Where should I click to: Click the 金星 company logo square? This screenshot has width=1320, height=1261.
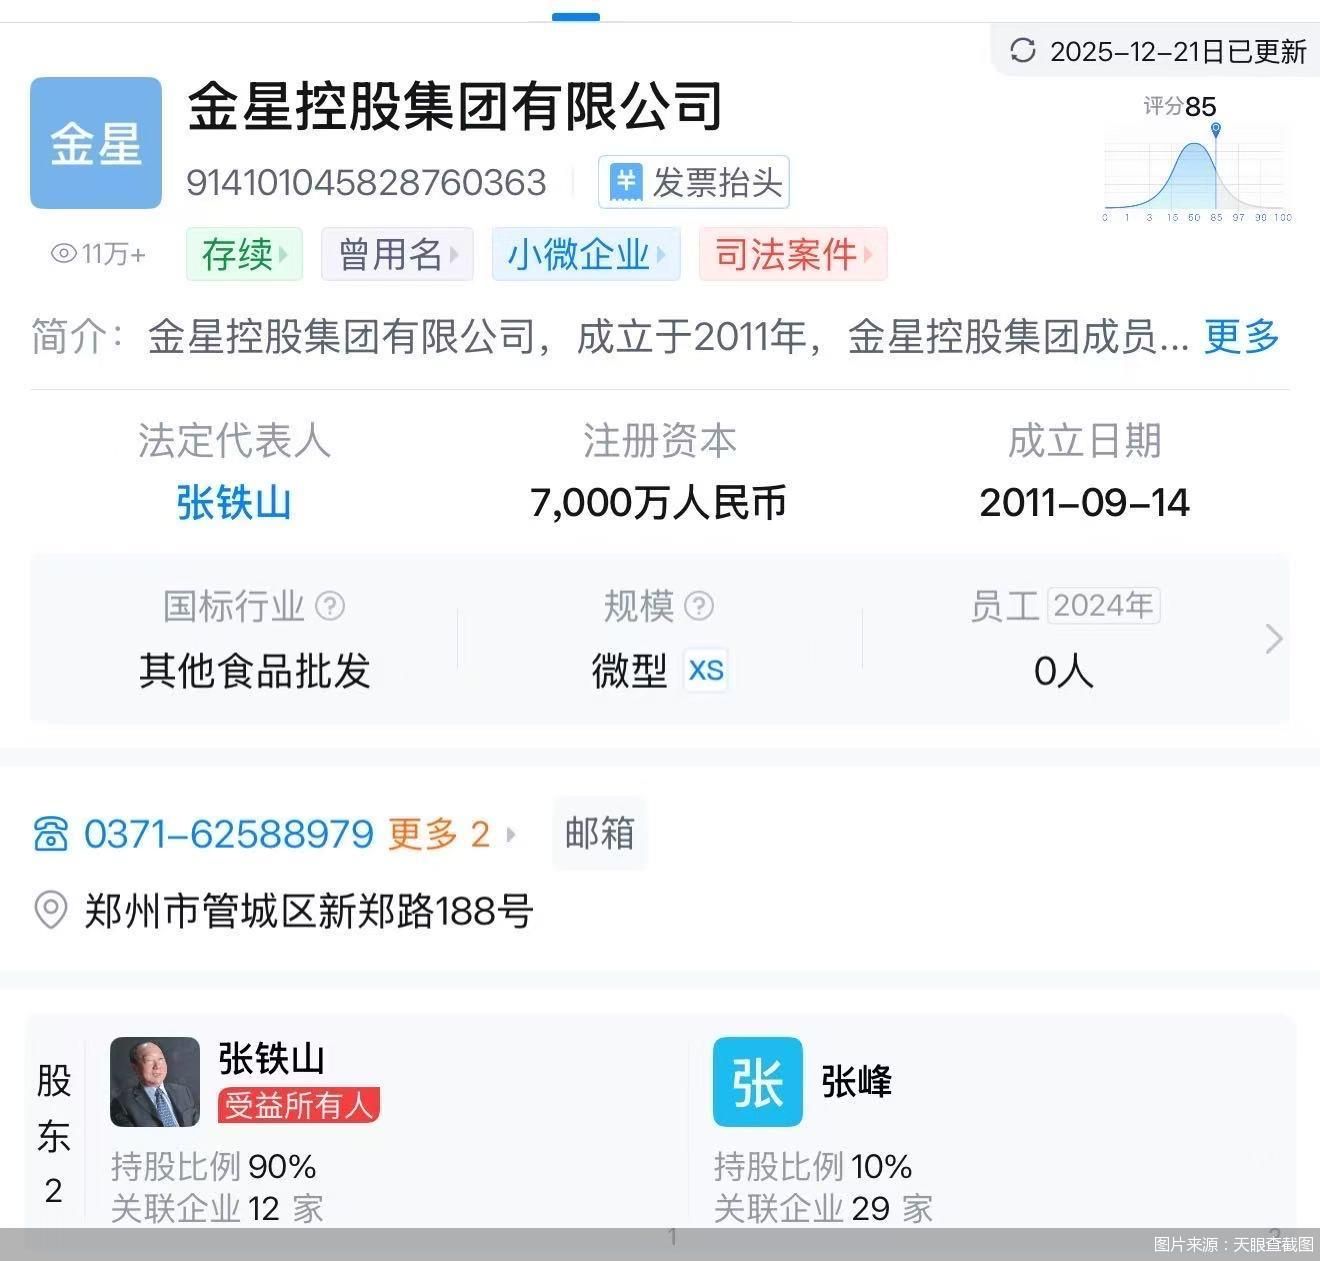point(95,142)
